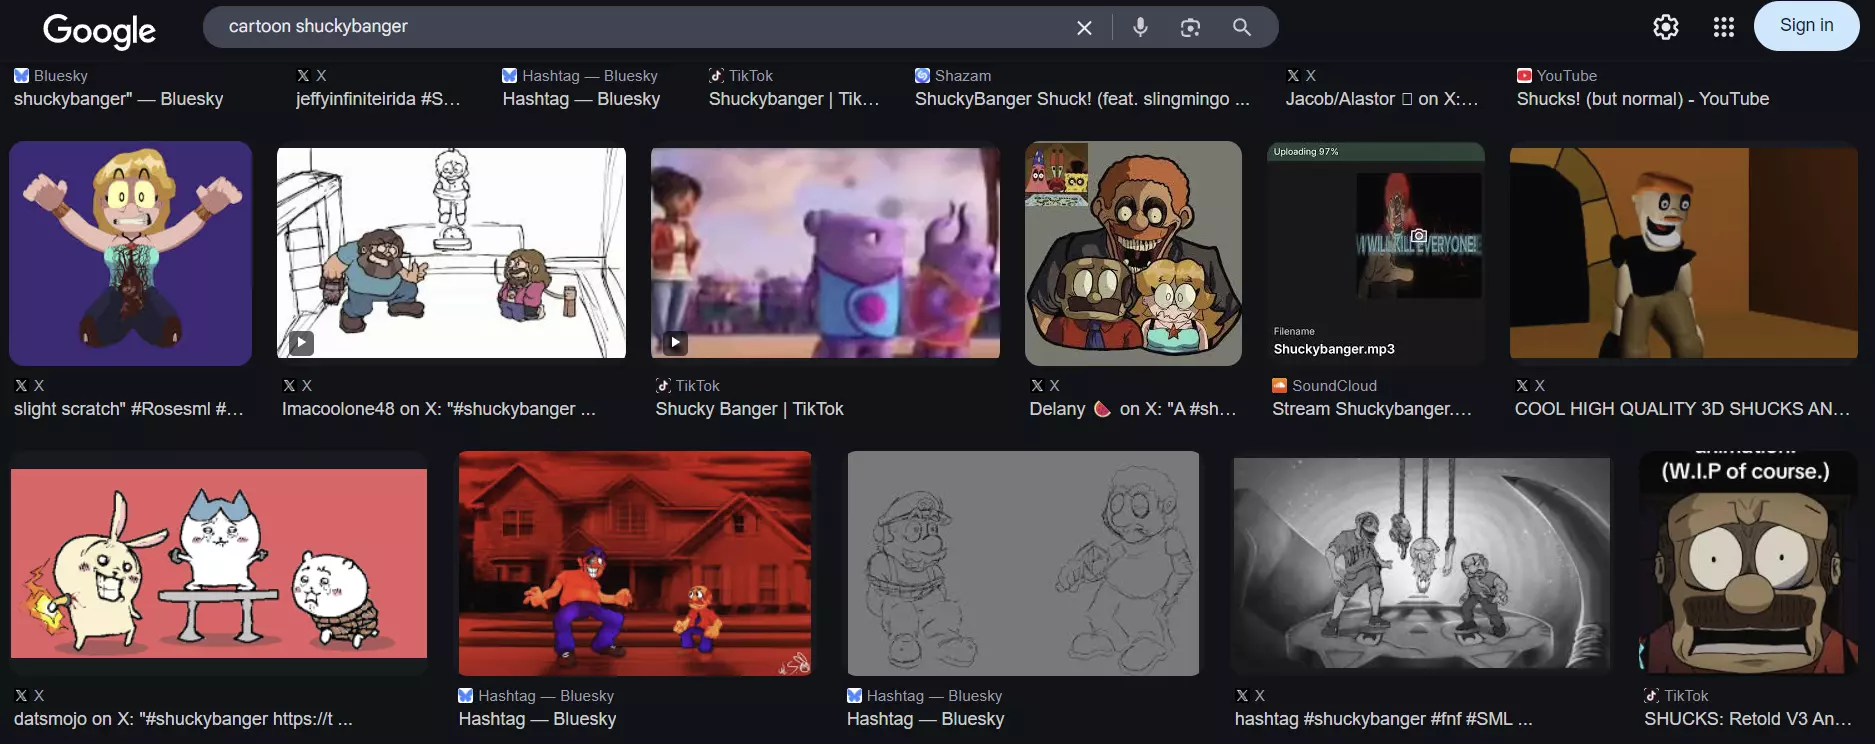The image size is (1875, 744).
Task: Open search by image camera icon
Action: pyautogui.click(x=1190, y=27)
